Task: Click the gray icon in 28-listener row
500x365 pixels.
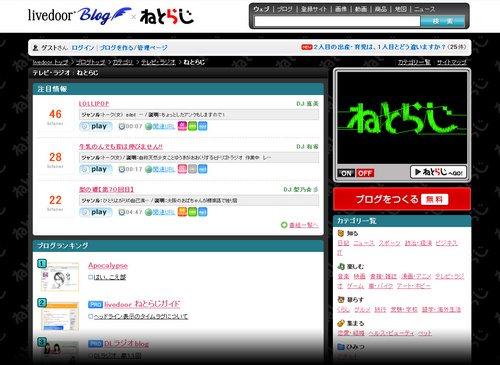Action: [x=192, y=169]
